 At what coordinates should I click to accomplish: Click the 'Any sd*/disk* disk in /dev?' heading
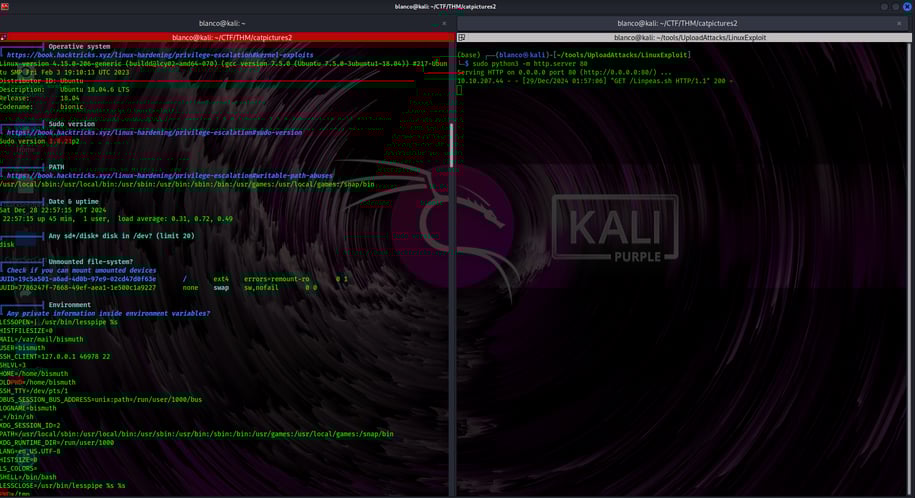(121, 236)
